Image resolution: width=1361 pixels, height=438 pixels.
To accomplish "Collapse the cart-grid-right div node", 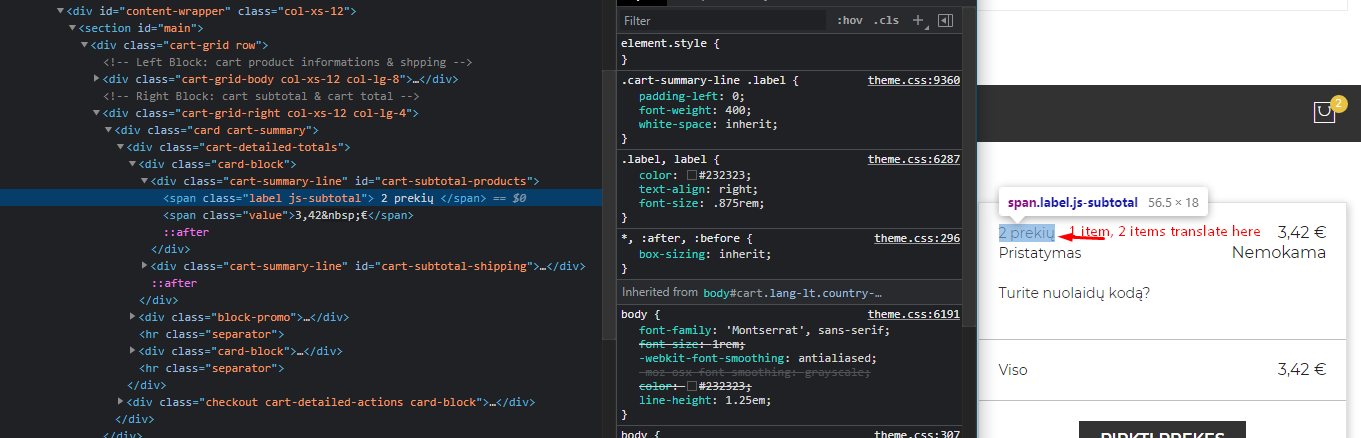I will 97,113.
